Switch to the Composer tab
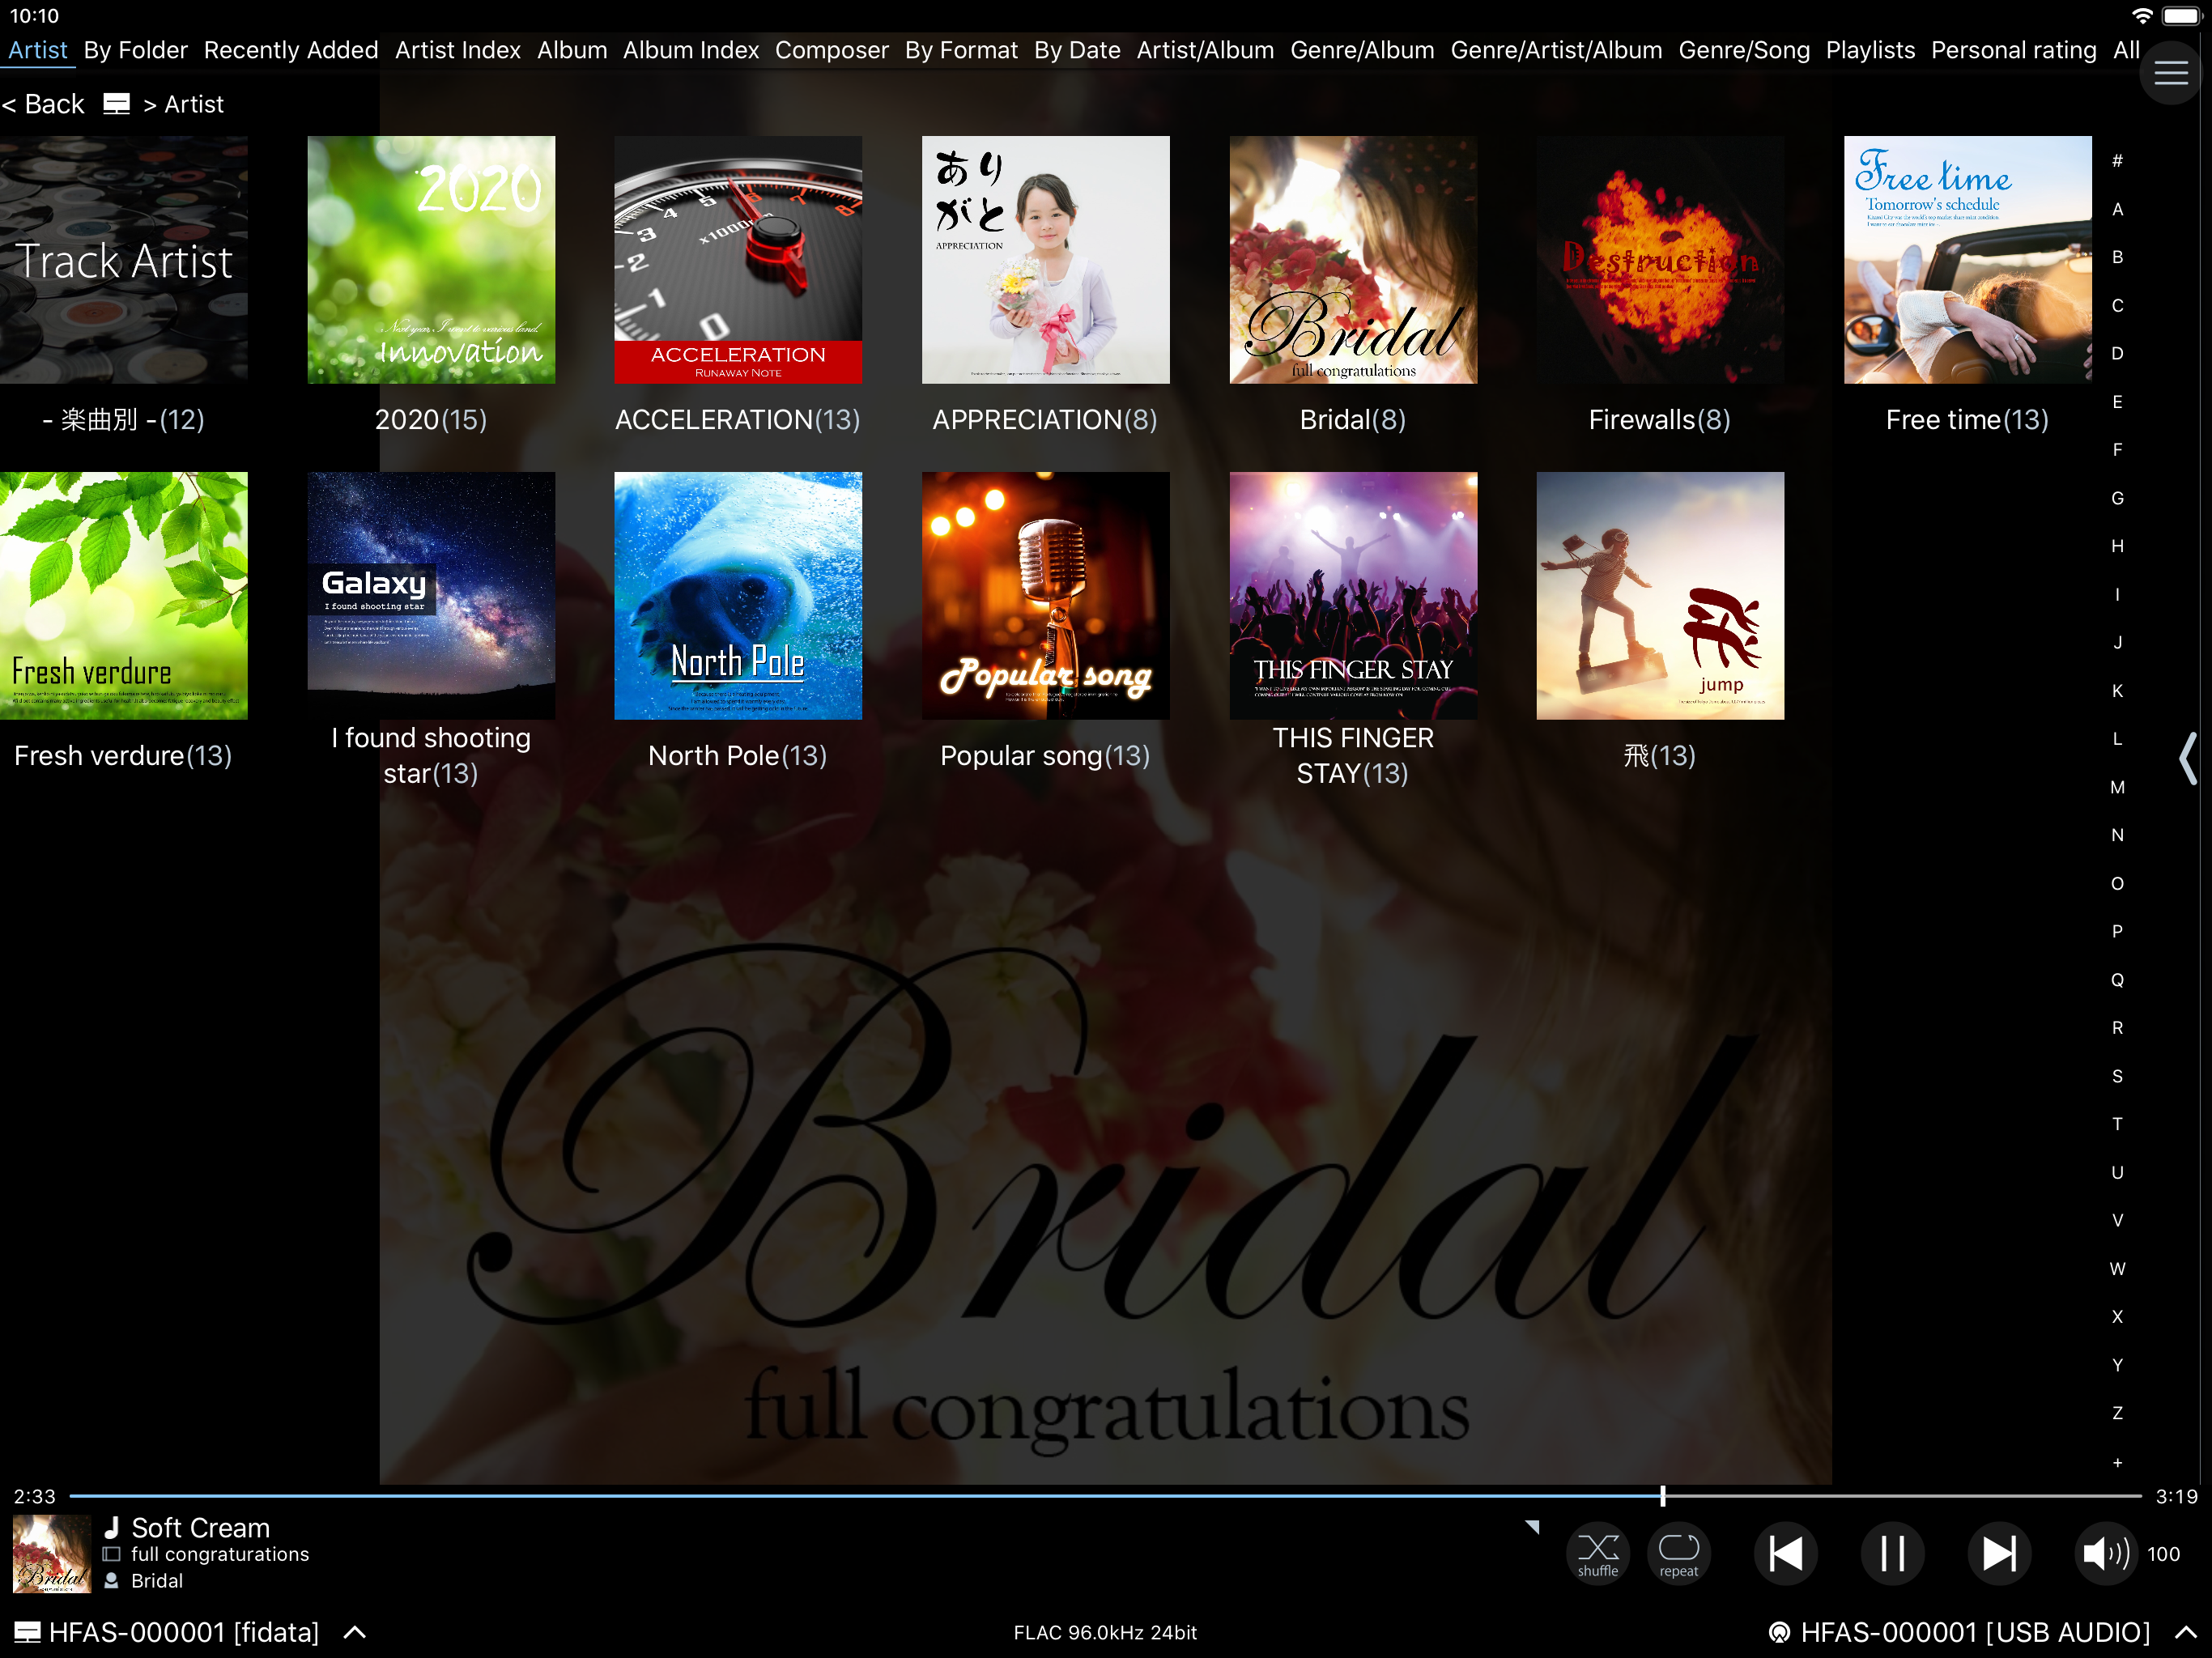Screen dimensions: 2212x1658 tap(831, 50)
